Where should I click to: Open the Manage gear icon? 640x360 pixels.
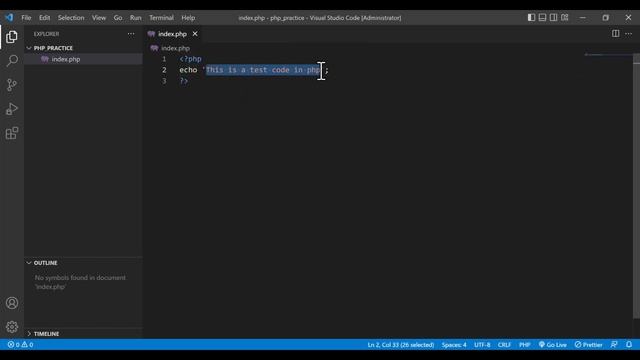12,327
